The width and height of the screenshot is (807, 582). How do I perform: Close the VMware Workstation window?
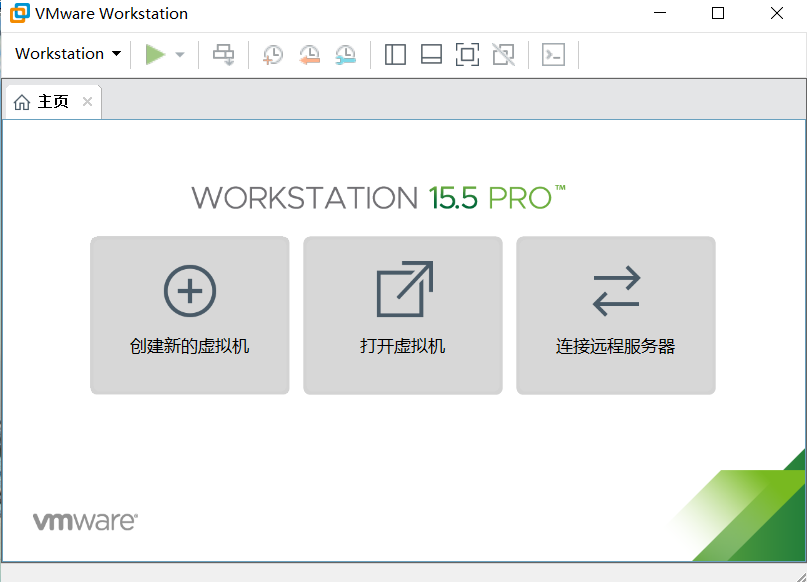click(x=777, y=13)
